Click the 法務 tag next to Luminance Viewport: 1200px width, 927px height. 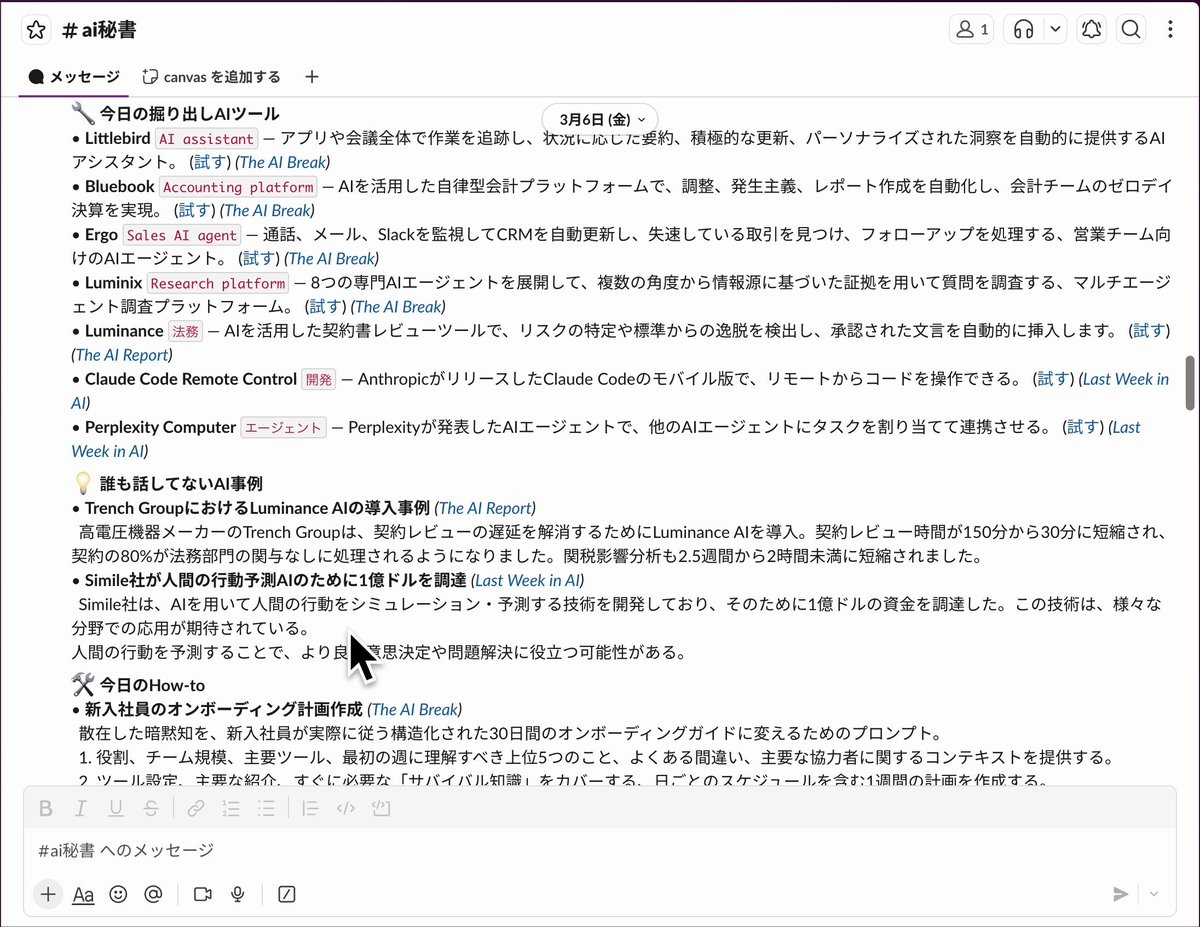click(185, 331)
